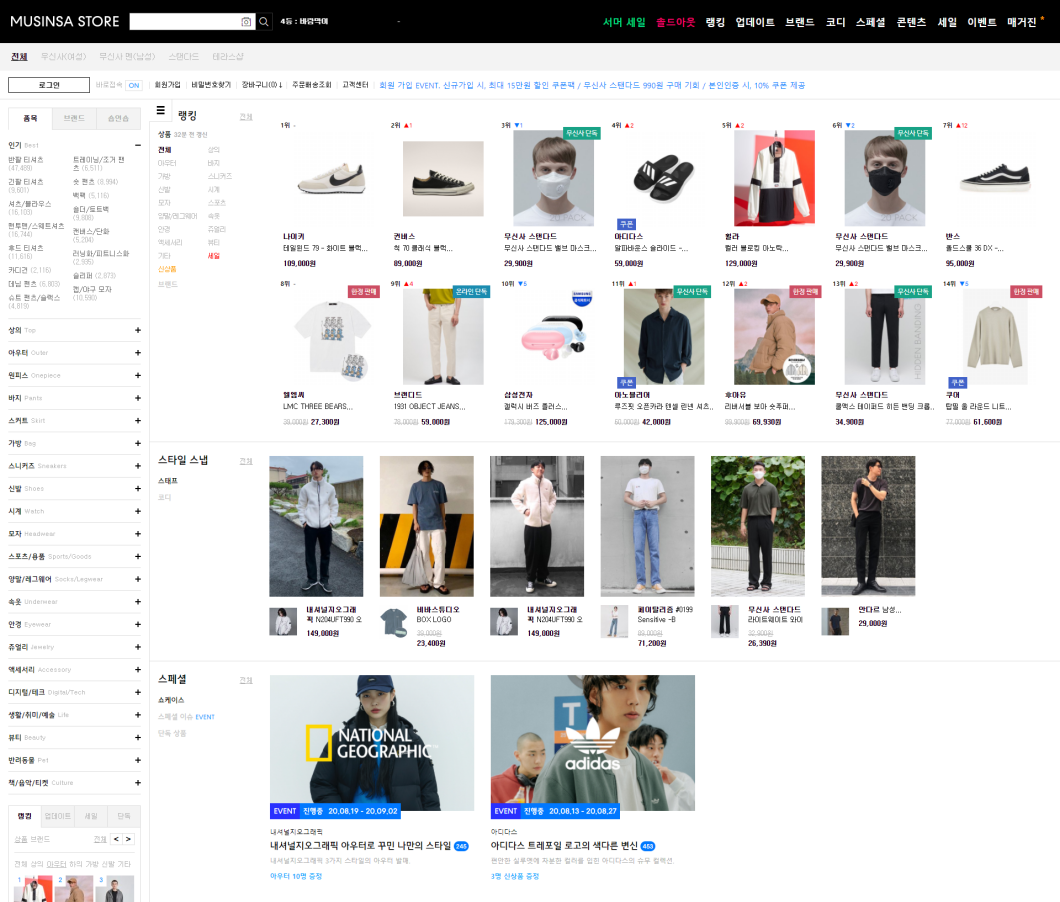Expand the 신발 Shoes category

pos(138,489)
